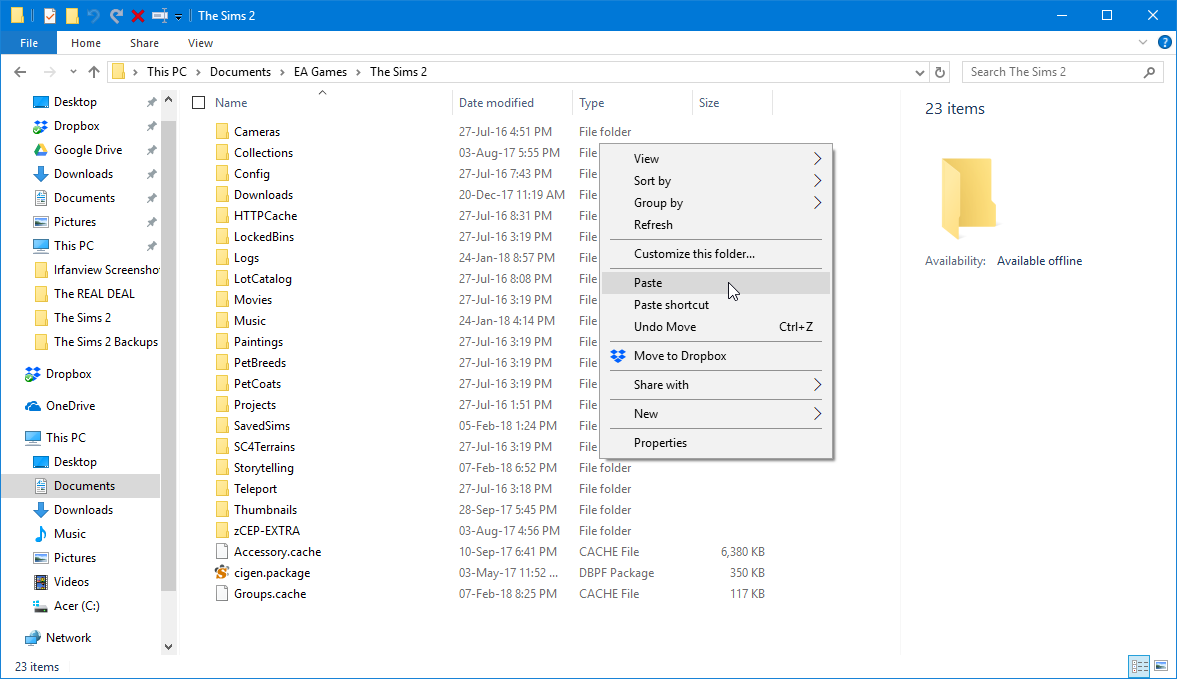
Task: Click Documents in the breadcrumb path
Action: (x=240, y=72)
